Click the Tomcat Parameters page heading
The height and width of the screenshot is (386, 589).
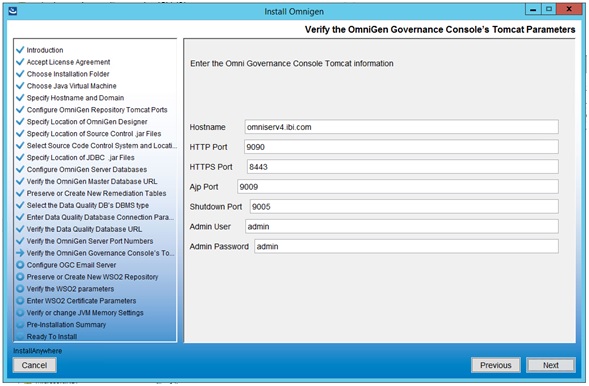440,29
